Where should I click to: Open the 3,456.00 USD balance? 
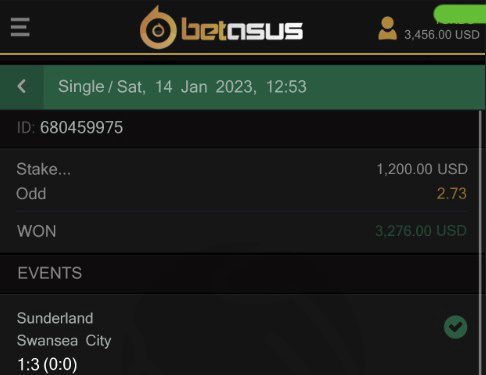442,35
